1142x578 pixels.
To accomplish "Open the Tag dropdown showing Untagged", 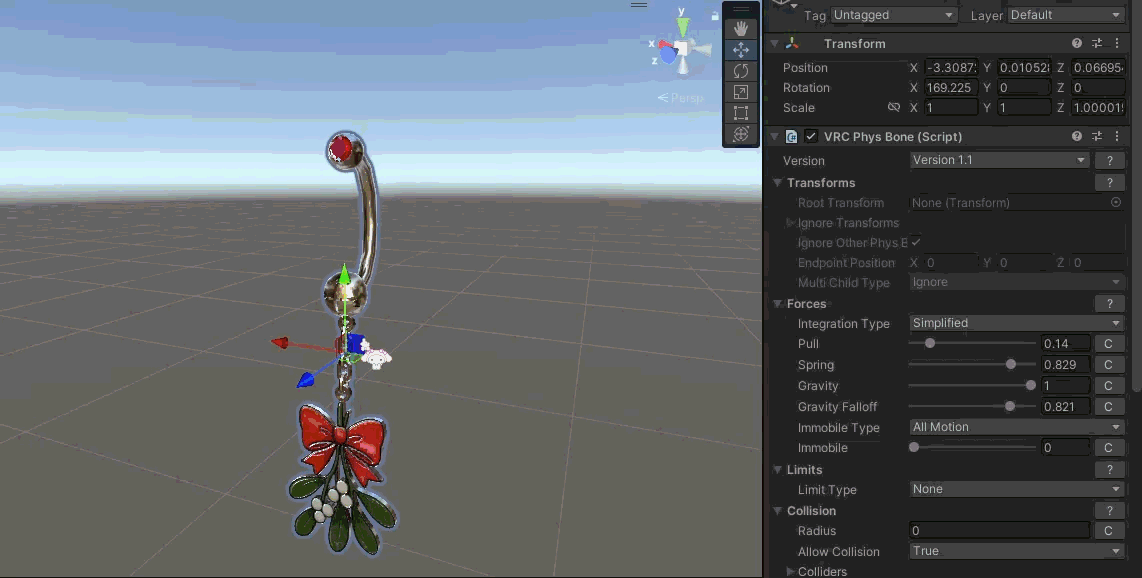I will pyautogui.click(x=894, y=15).
